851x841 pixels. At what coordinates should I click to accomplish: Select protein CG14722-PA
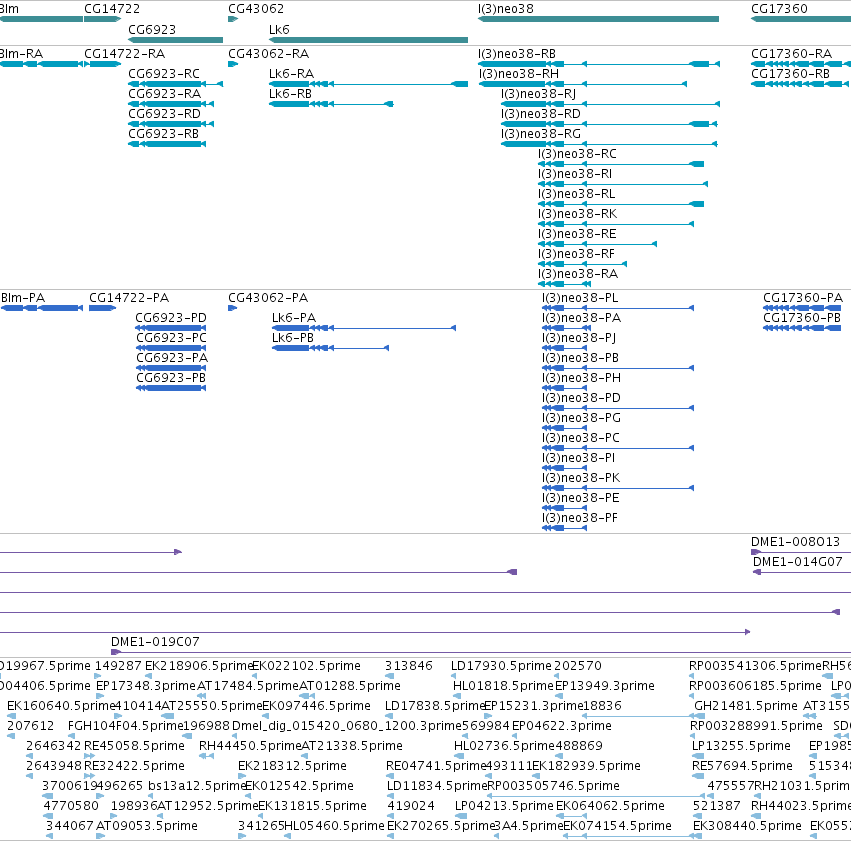point(129,298)
